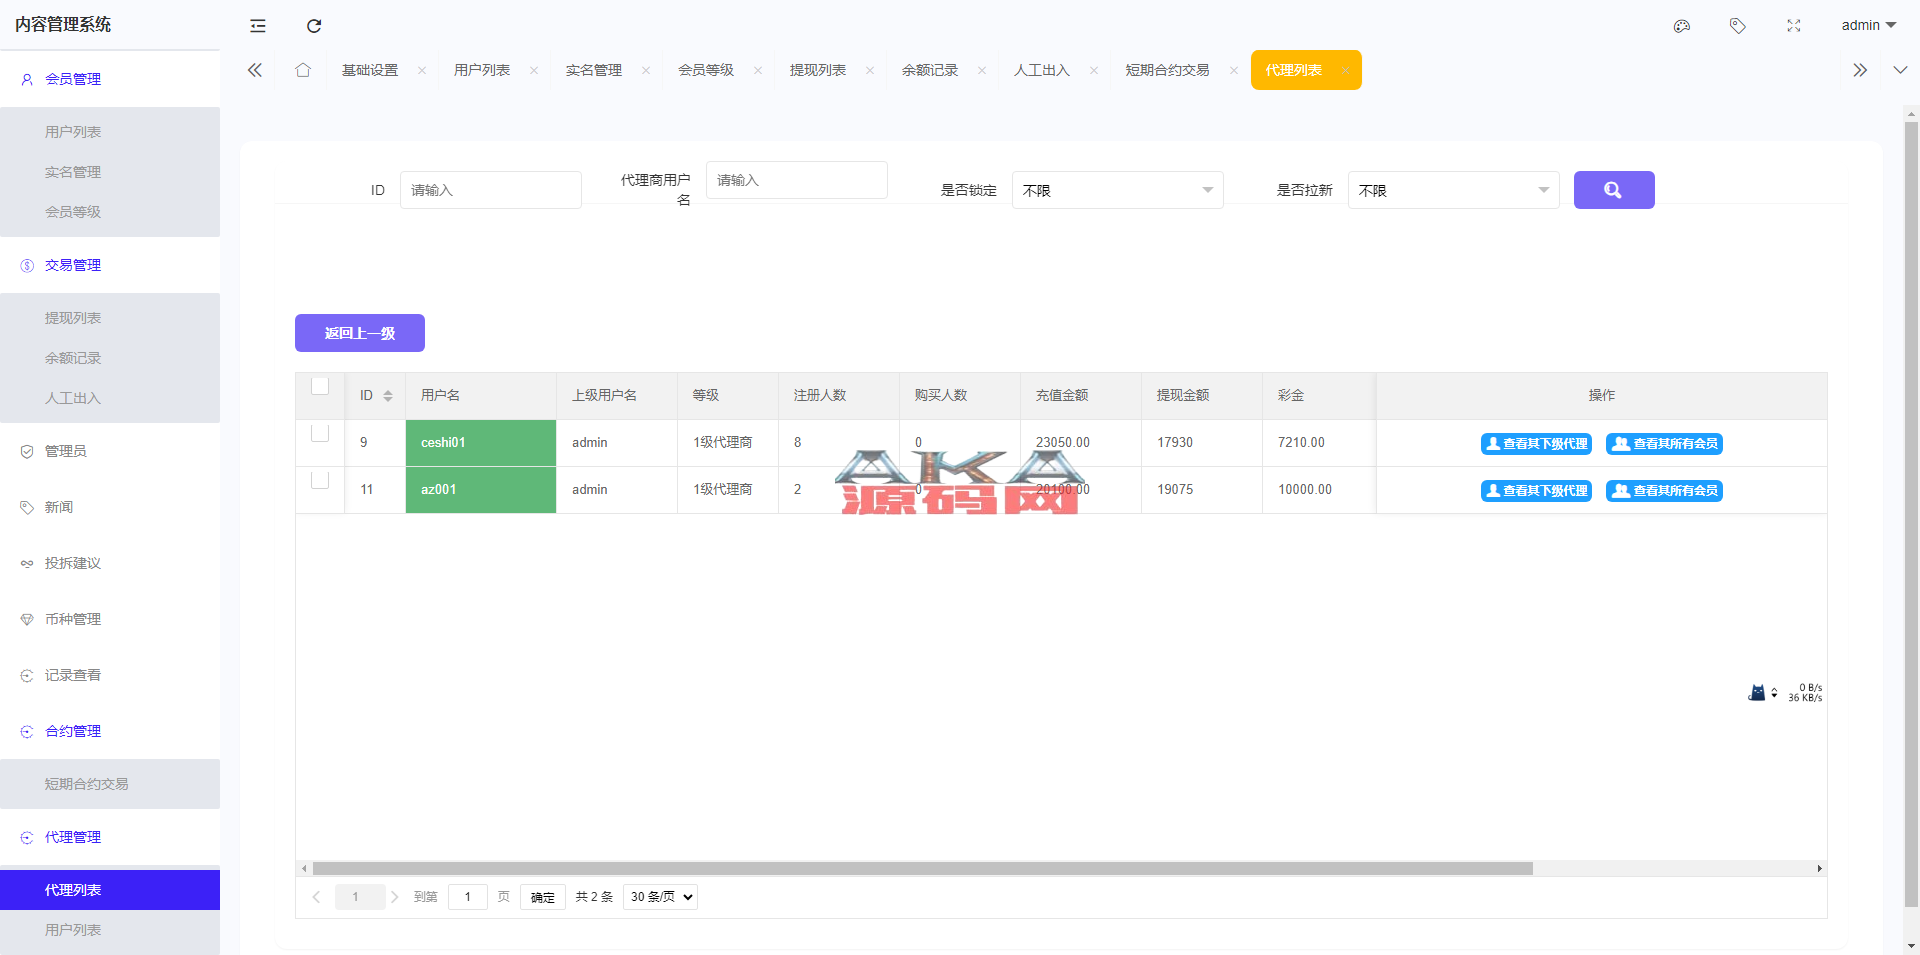The width and height of the screenshot is (1920, 955).
Task: Check the row for user ceshi01
Action: (x=320, y=434)
